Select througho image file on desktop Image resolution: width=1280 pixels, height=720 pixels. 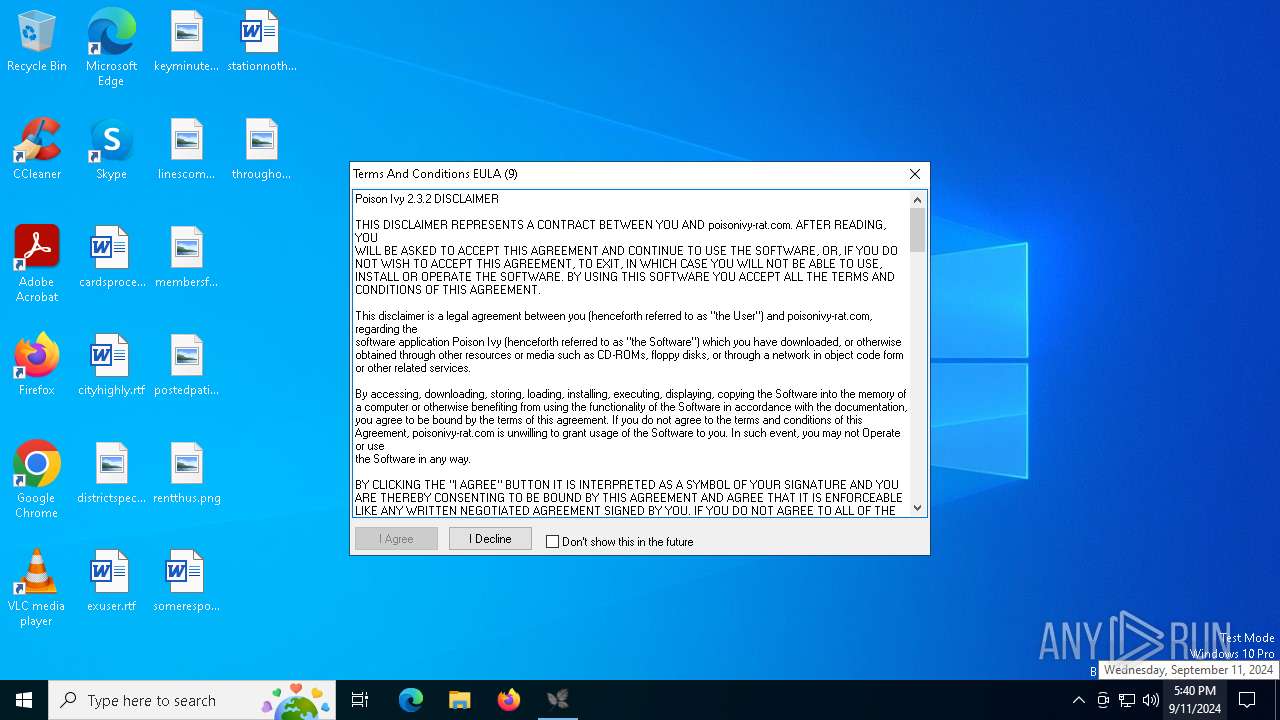point(261,149)
